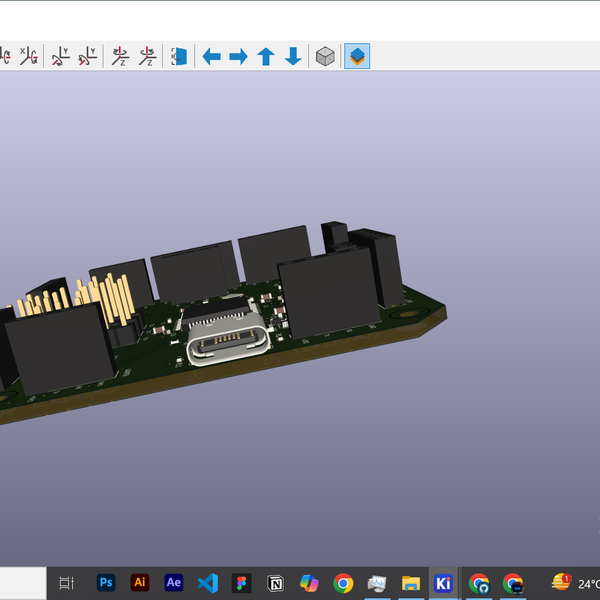Move the board right with the blue arrow
600x600 pixels.
click(238, 57)
